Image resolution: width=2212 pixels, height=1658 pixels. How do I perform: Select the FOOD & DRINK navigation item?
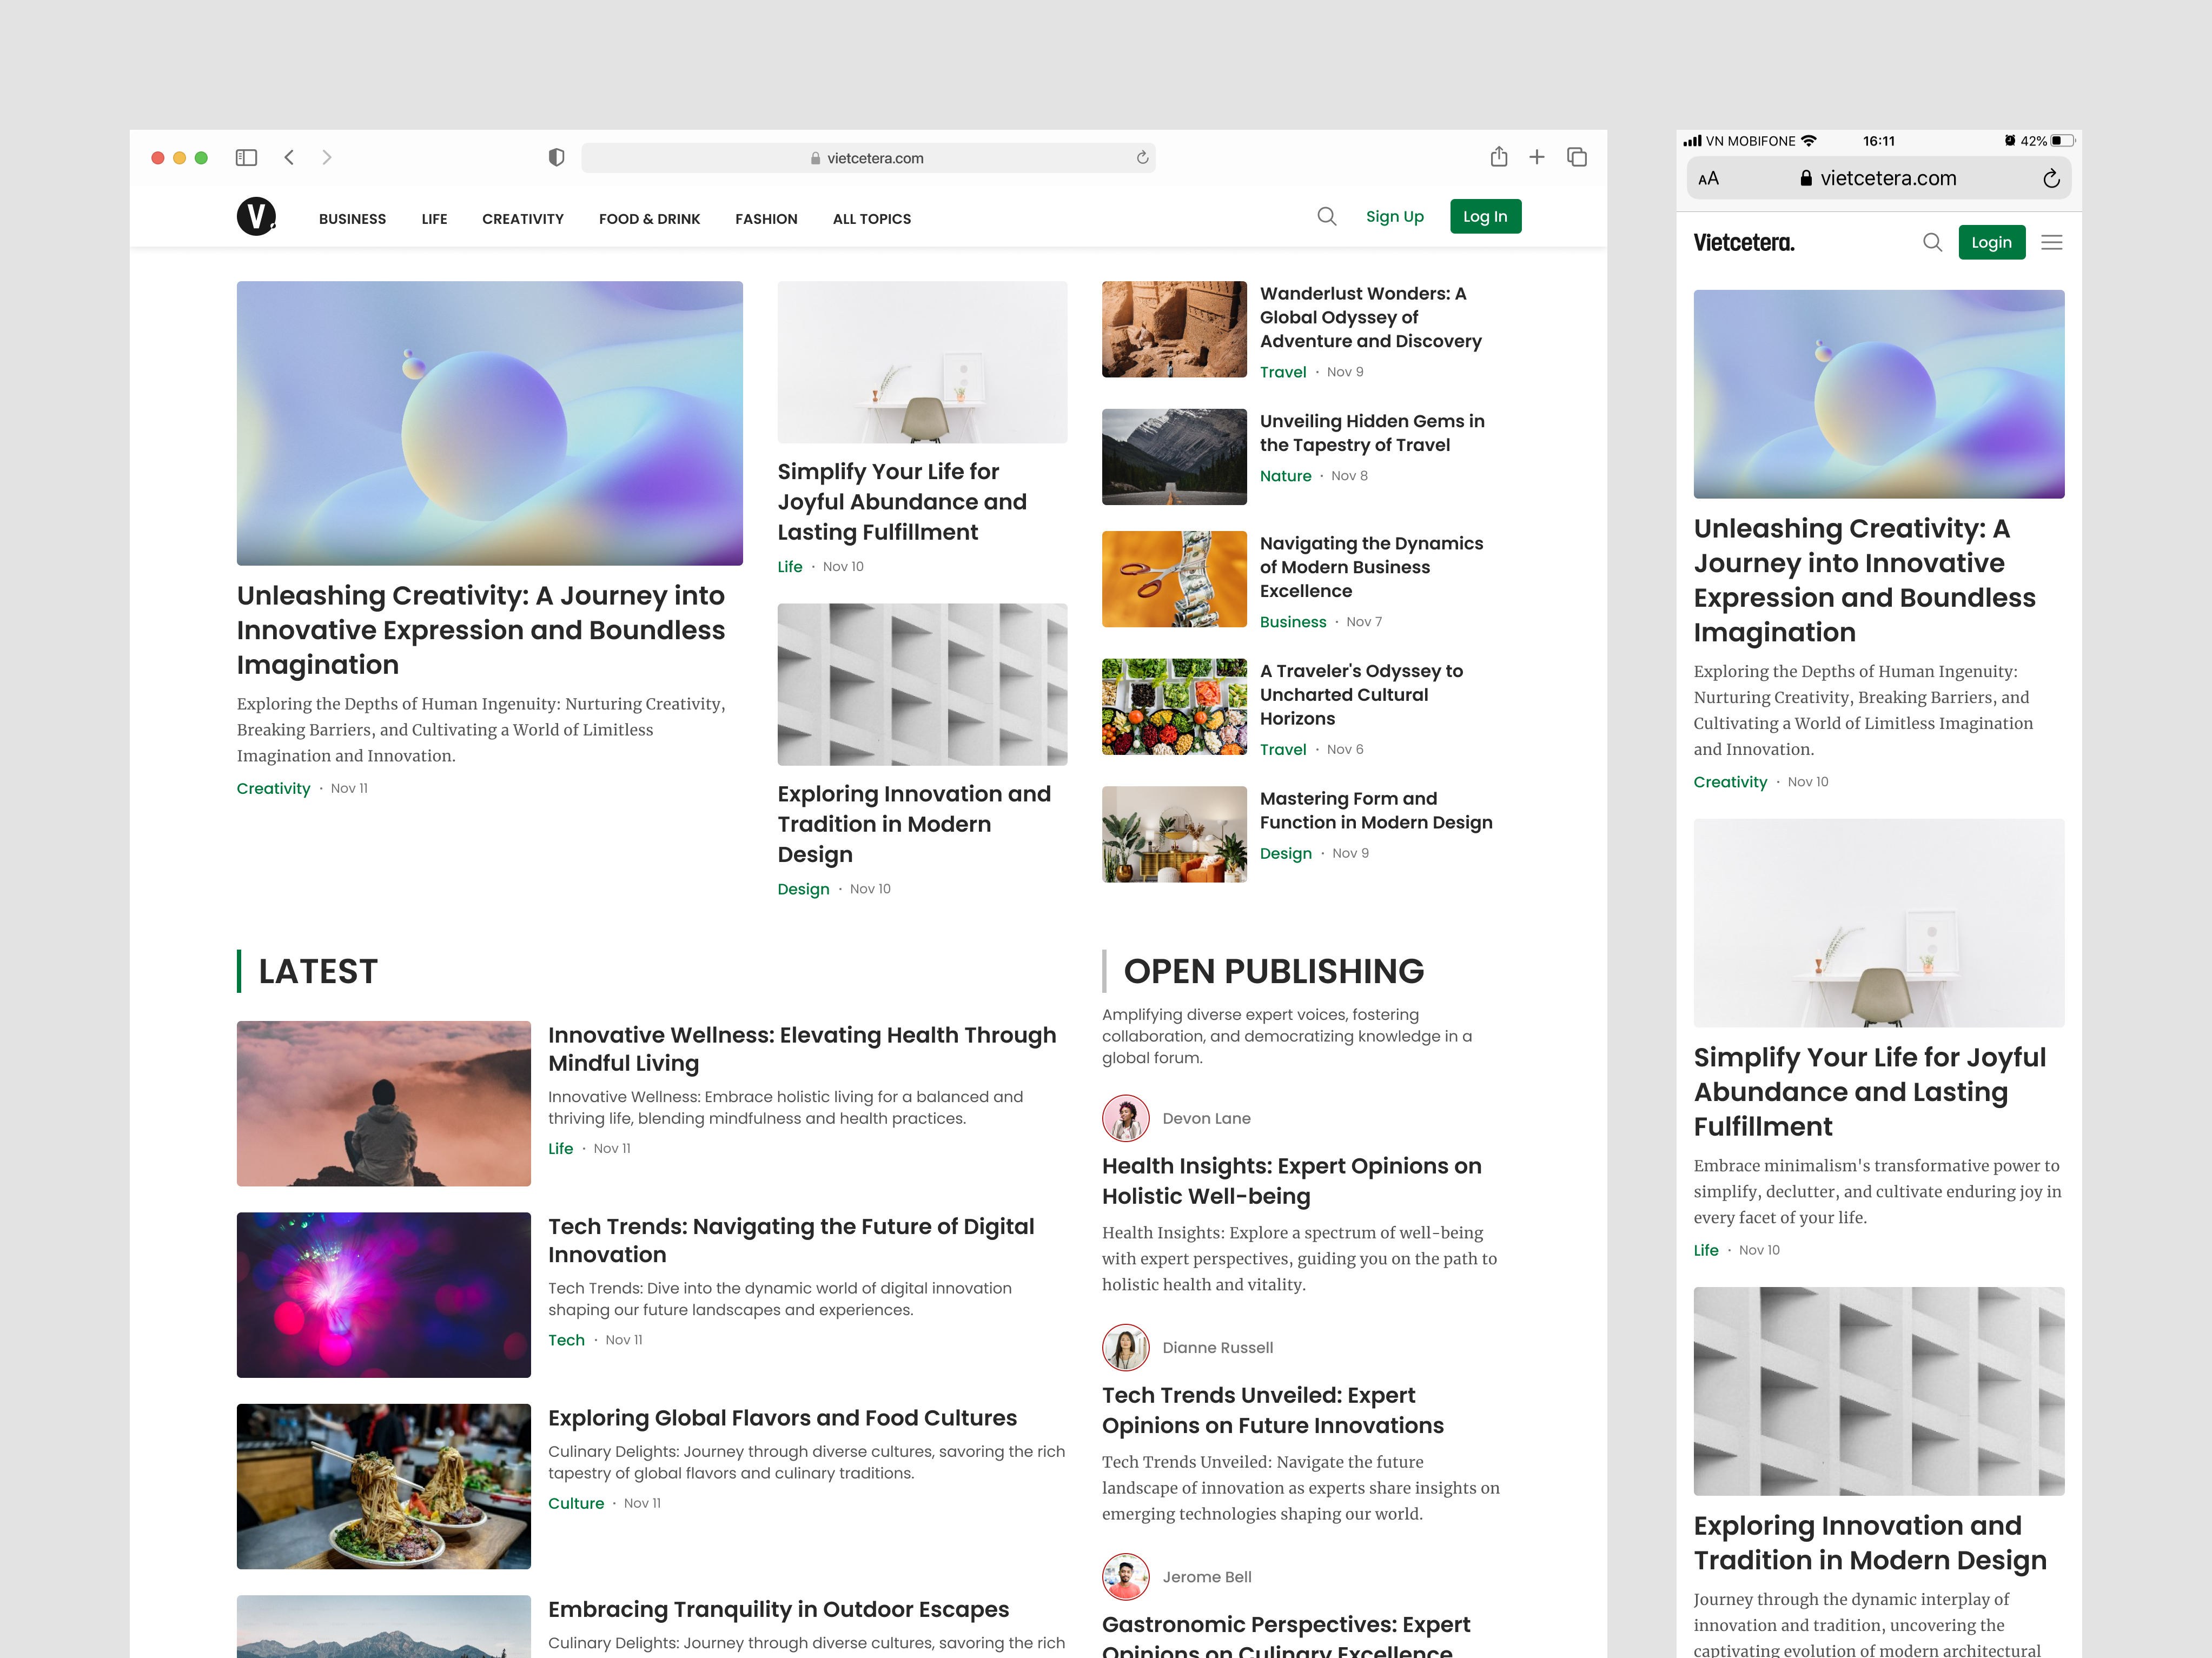click(649, 218)
